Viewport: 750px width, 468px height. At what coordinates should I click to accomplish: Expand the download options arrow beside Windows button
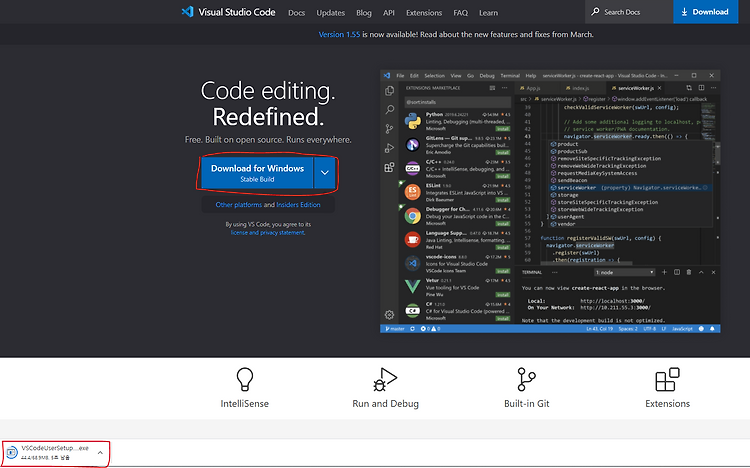click(324, 173)
